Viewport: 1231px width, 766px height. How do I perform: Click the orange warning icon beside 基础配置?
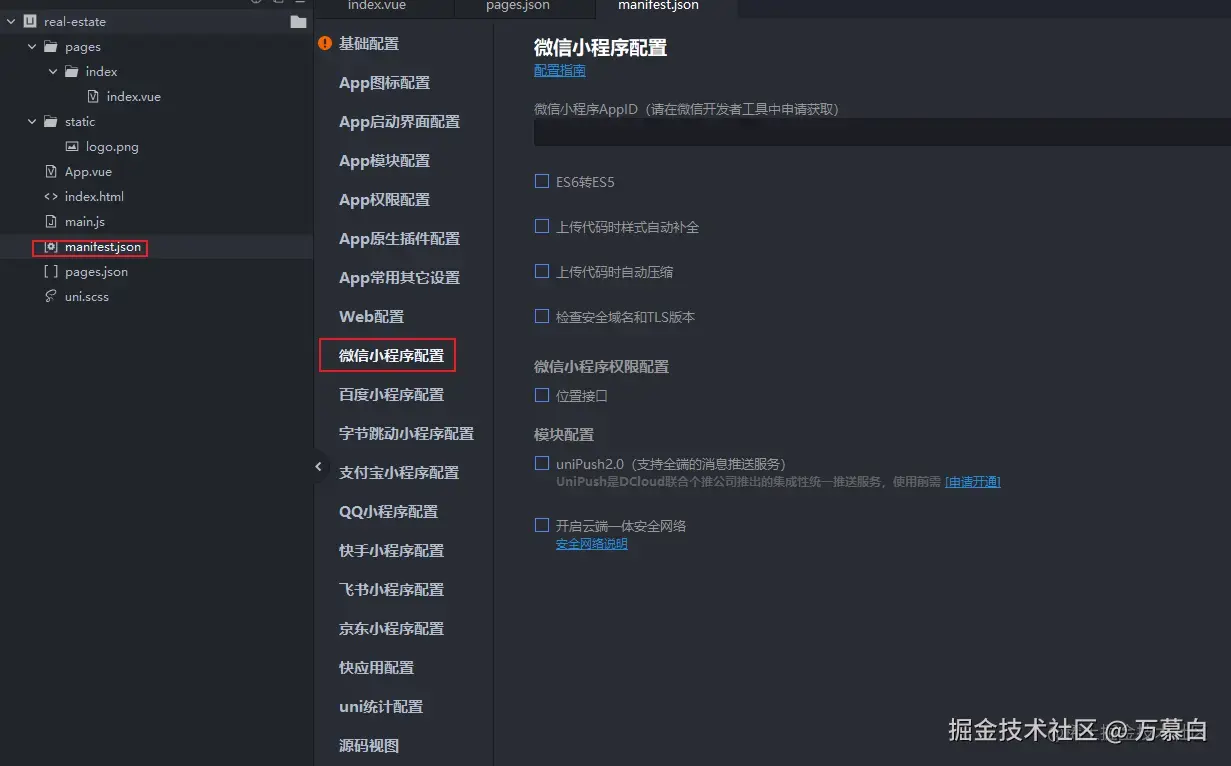point(325,43)
